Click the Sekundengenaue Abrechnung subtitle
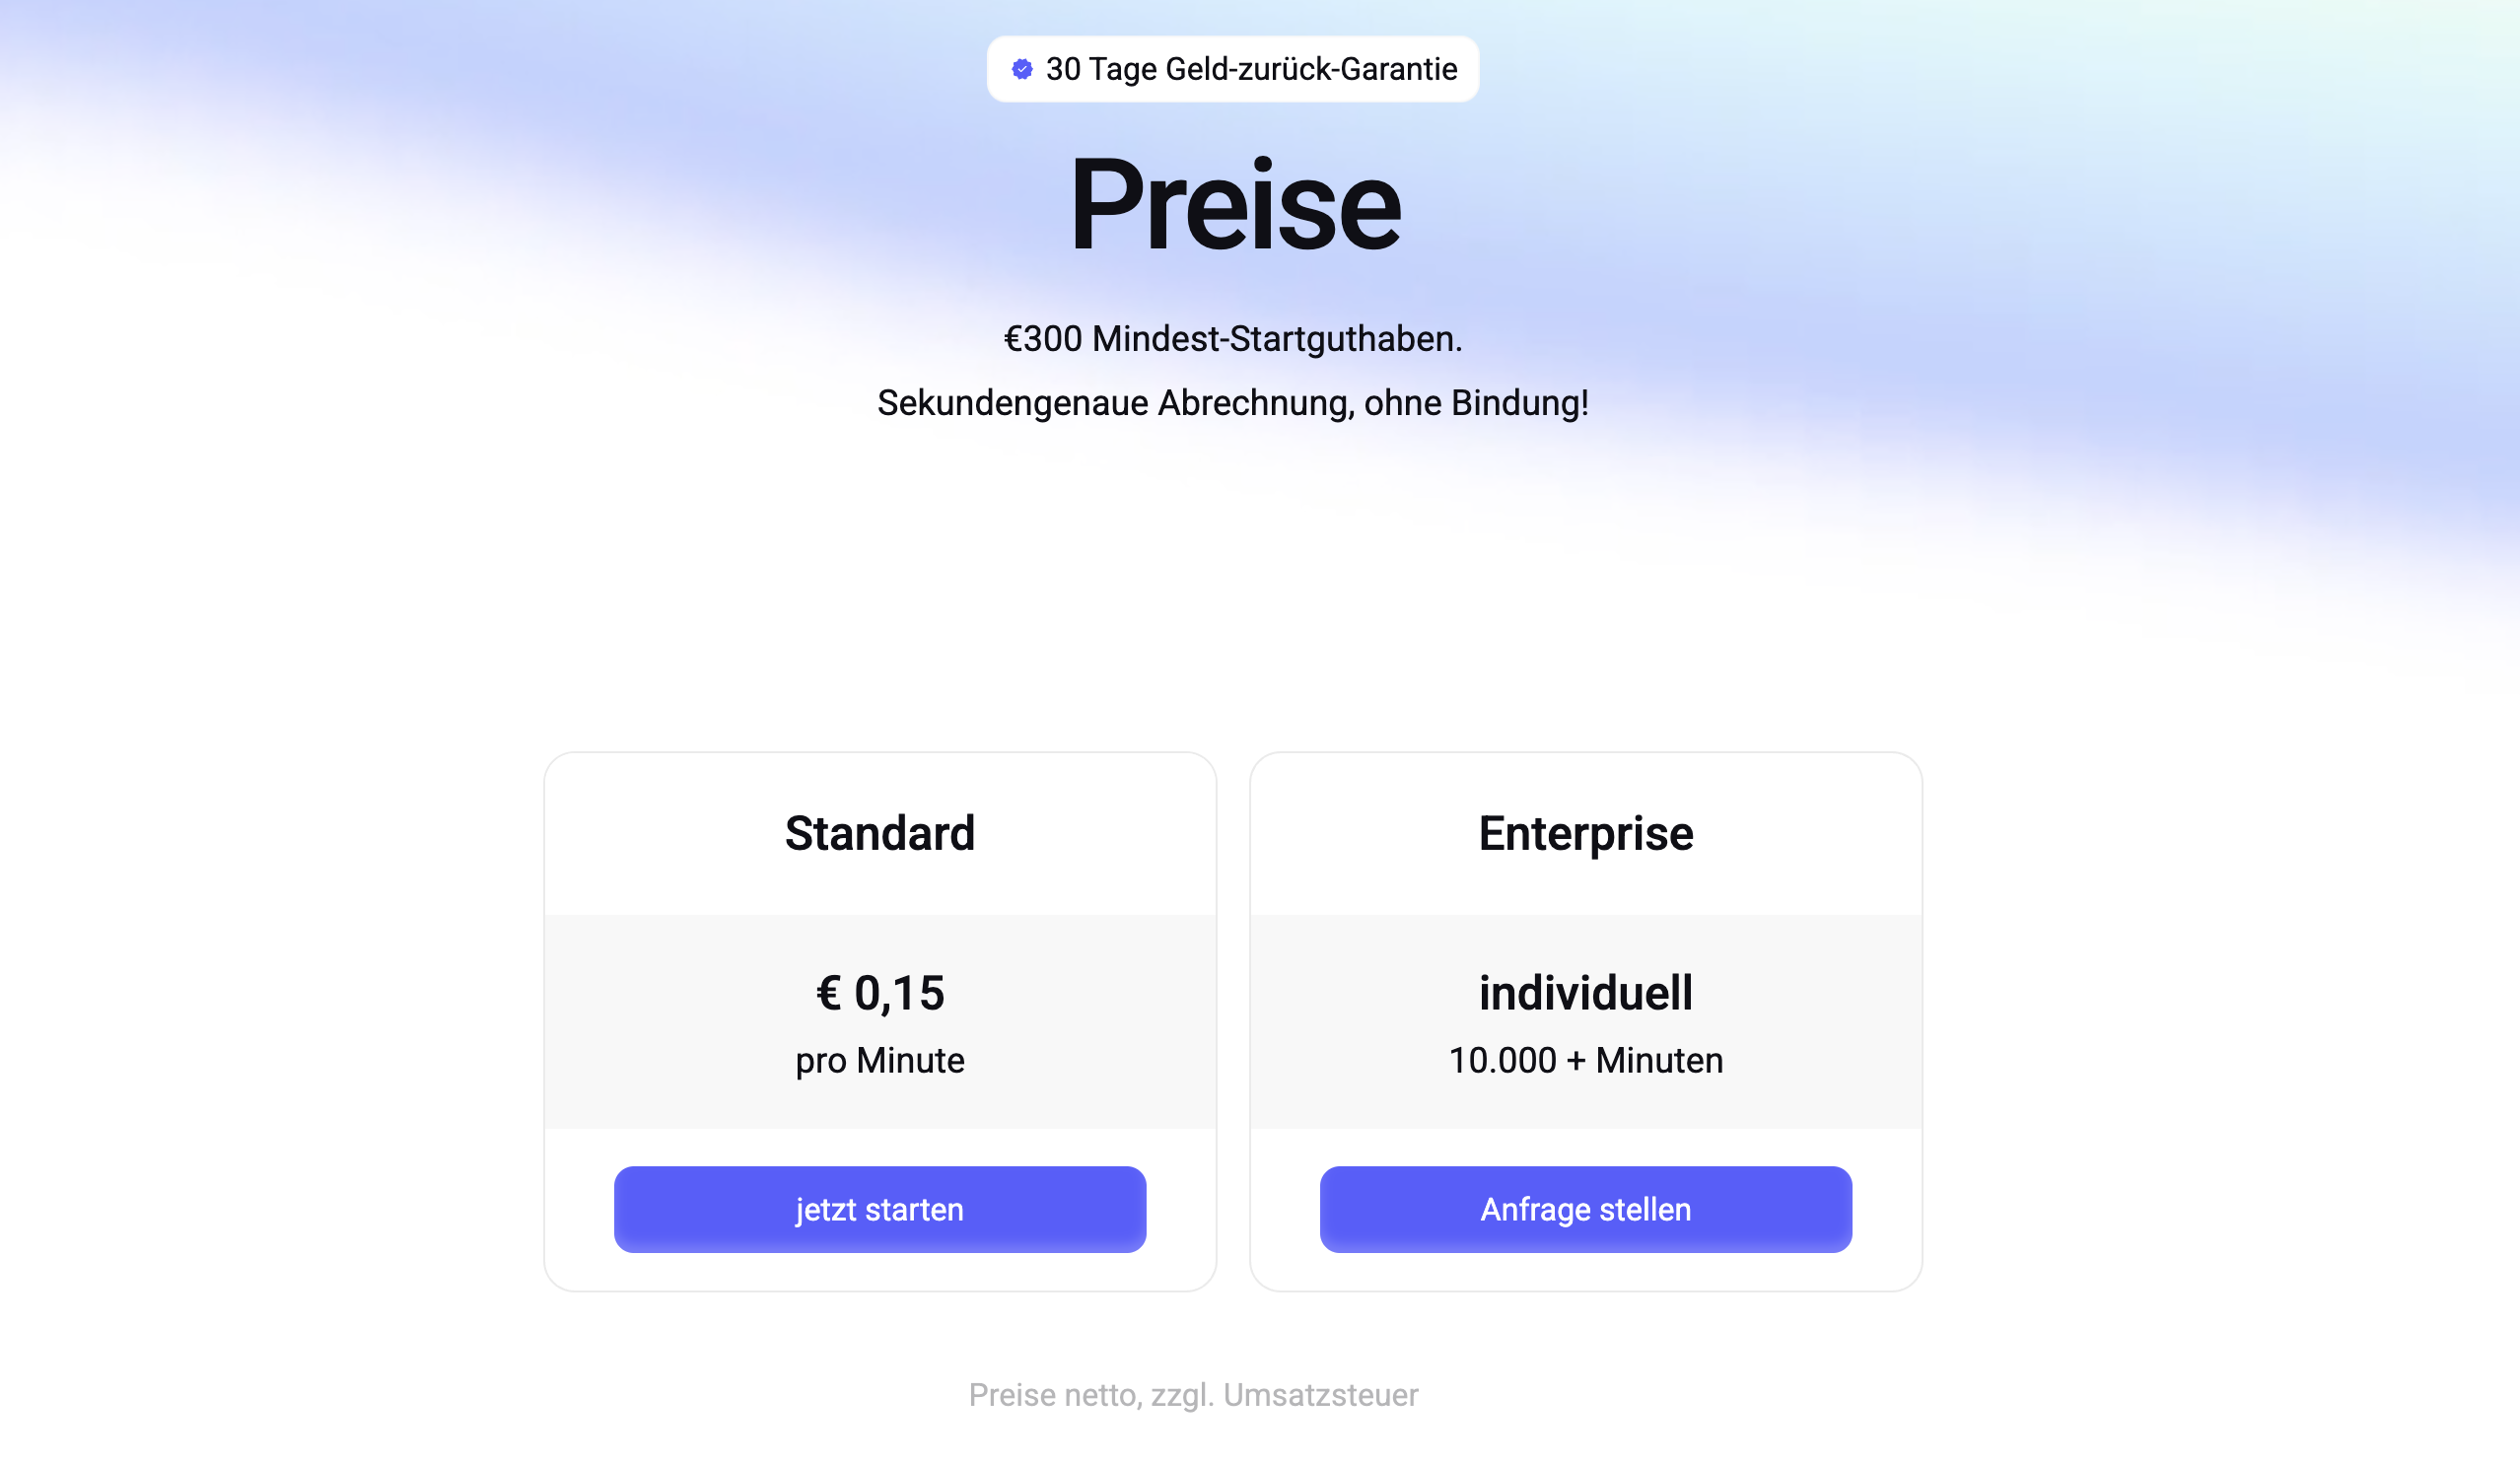Viewport: 2520px width, 1465px height. pyautogui.click(x=1233, y=404)
